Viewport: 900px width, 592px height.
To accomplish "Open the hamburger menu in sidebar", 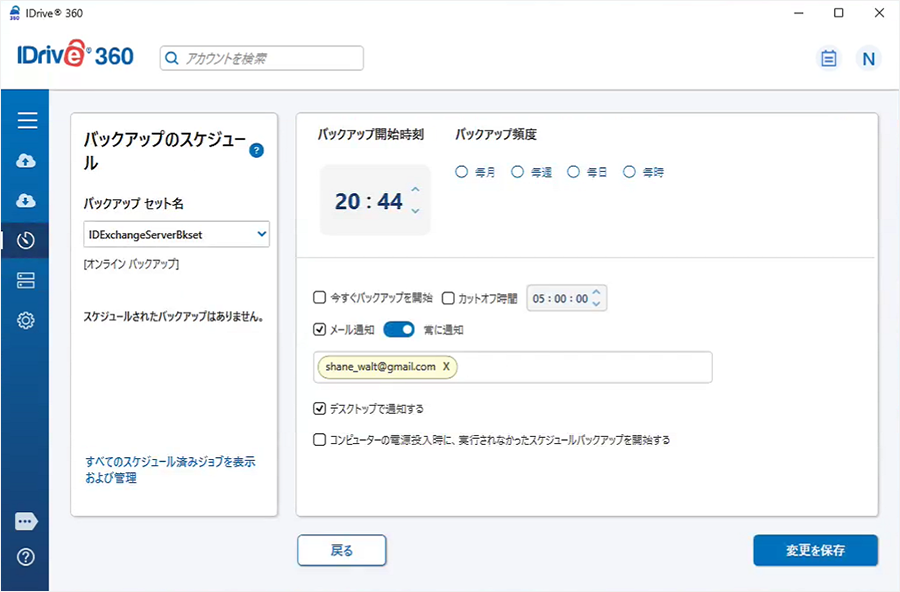I will point(27,121).
